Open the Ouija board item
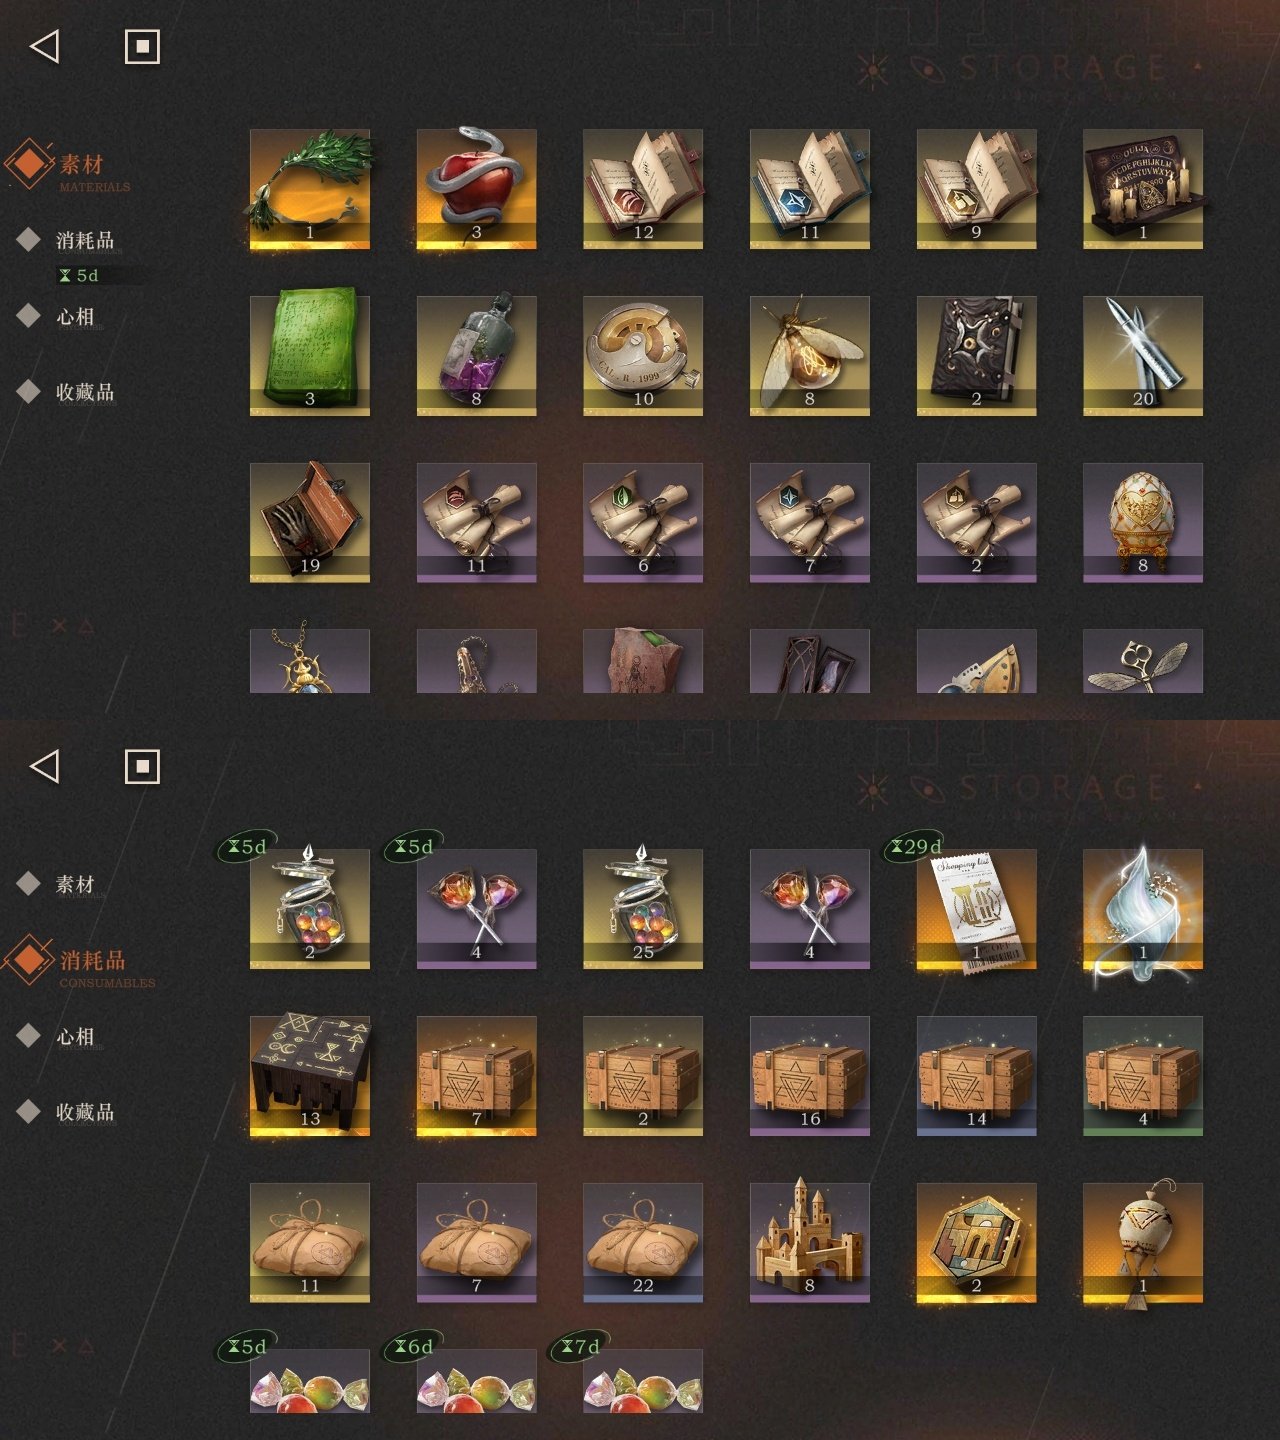1280x1440 pixels. pyautogui.click(x=1143, y=189)
